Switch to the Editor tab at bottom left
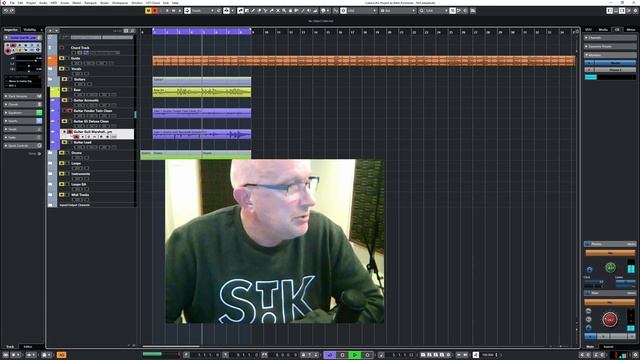This screenshot has height=360, width=640. 28,347
